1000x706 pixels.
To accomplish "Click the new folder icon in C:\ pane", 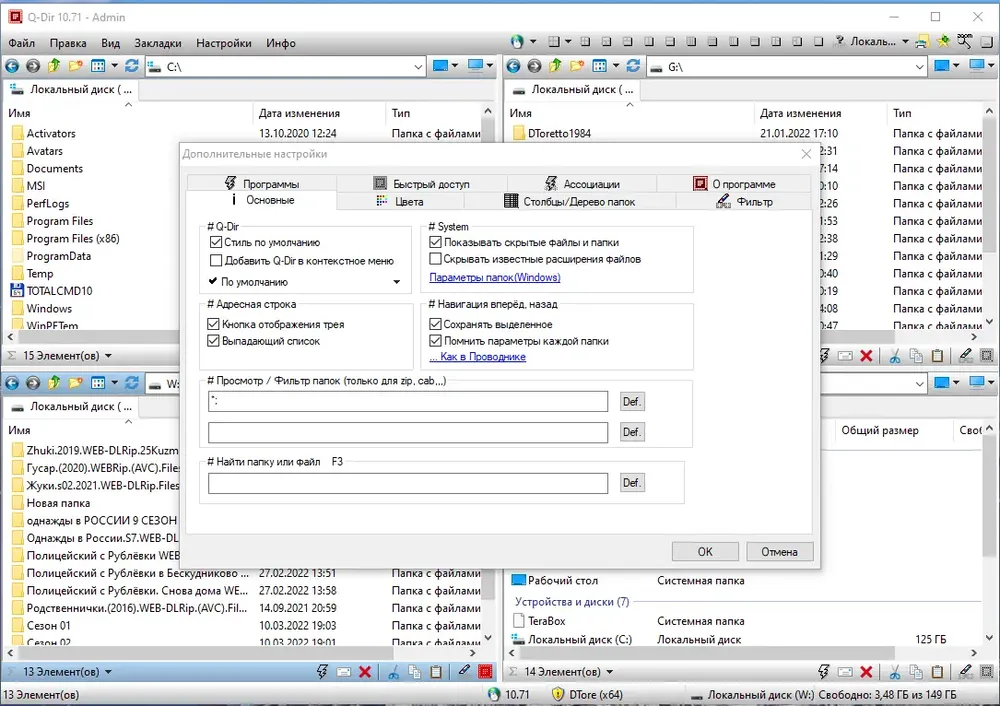I will (76, 66).
